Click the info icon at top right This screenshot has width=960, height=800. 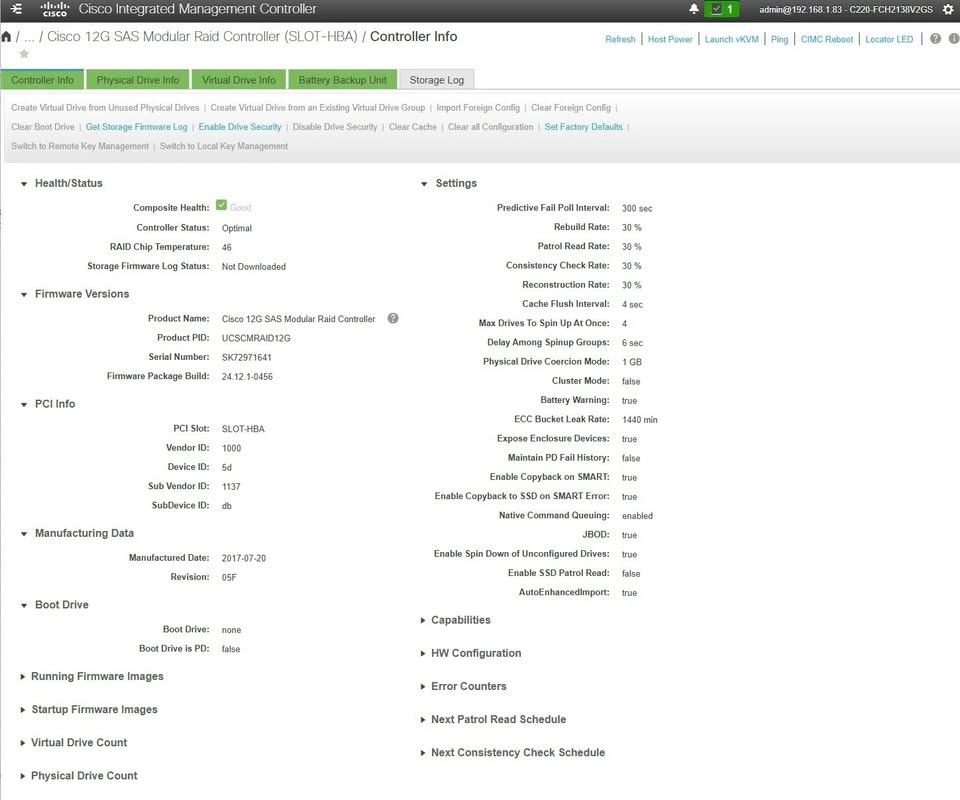click(x=954, y=39)
